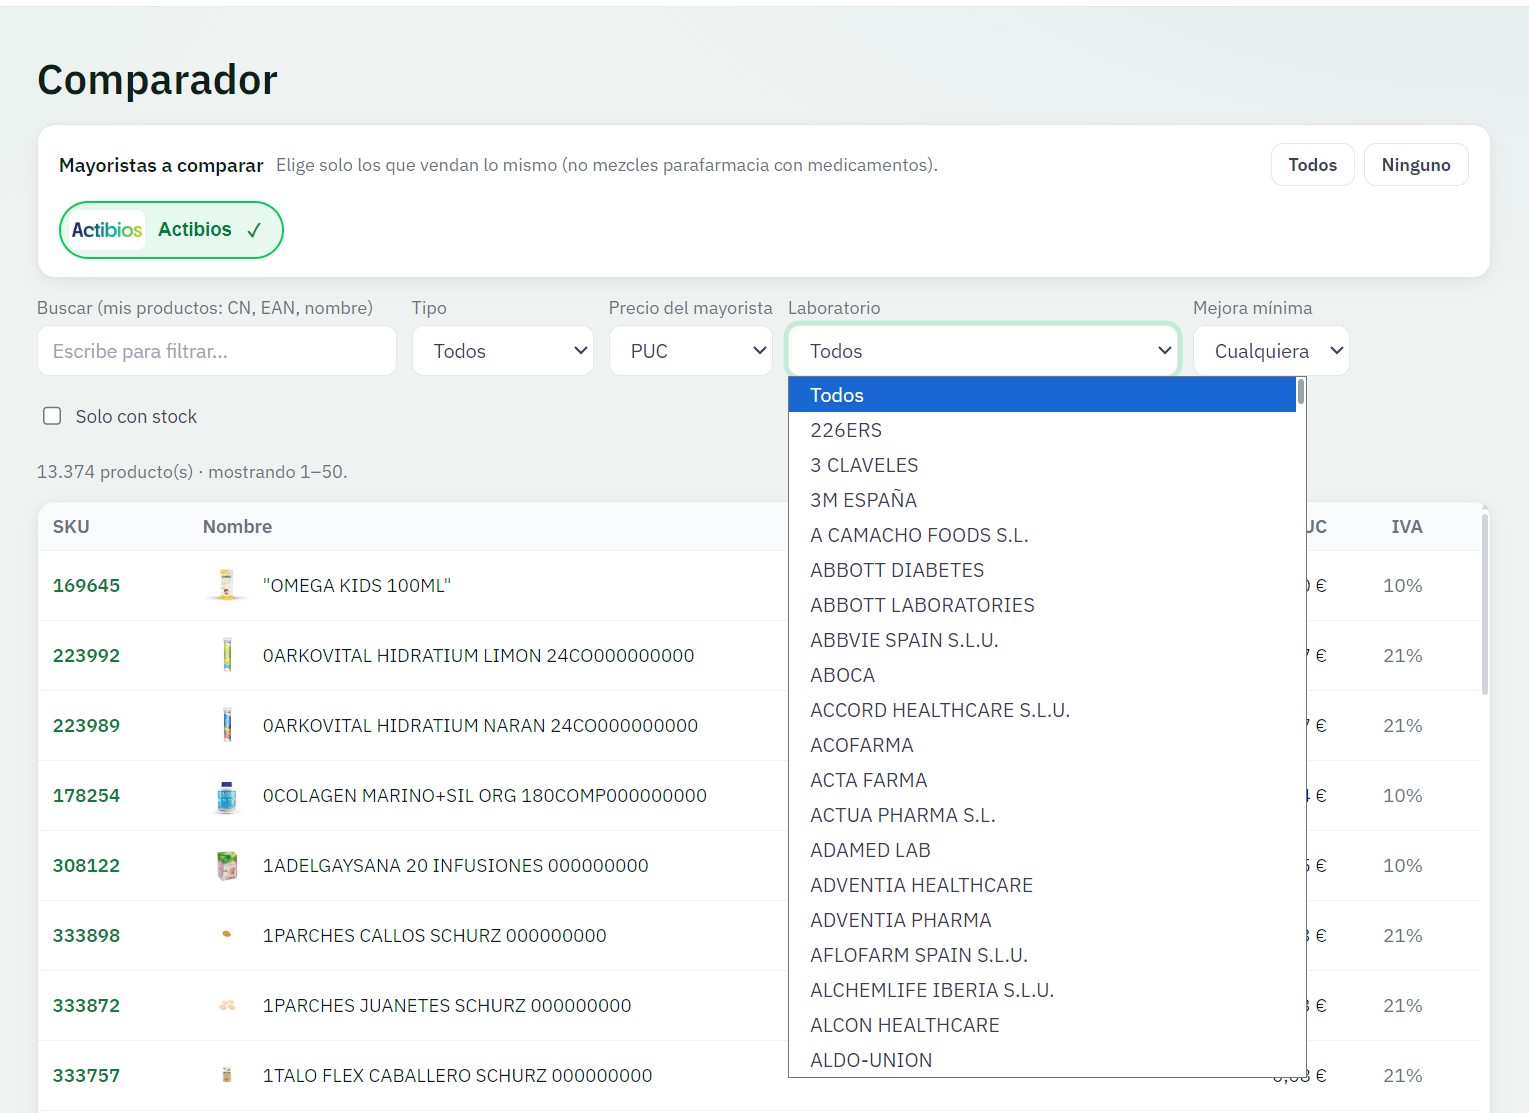Click the PARCHES CALLOS SCHURZ product thumbnail
The image size is (1529, 1113).
(x=227, y=935)
